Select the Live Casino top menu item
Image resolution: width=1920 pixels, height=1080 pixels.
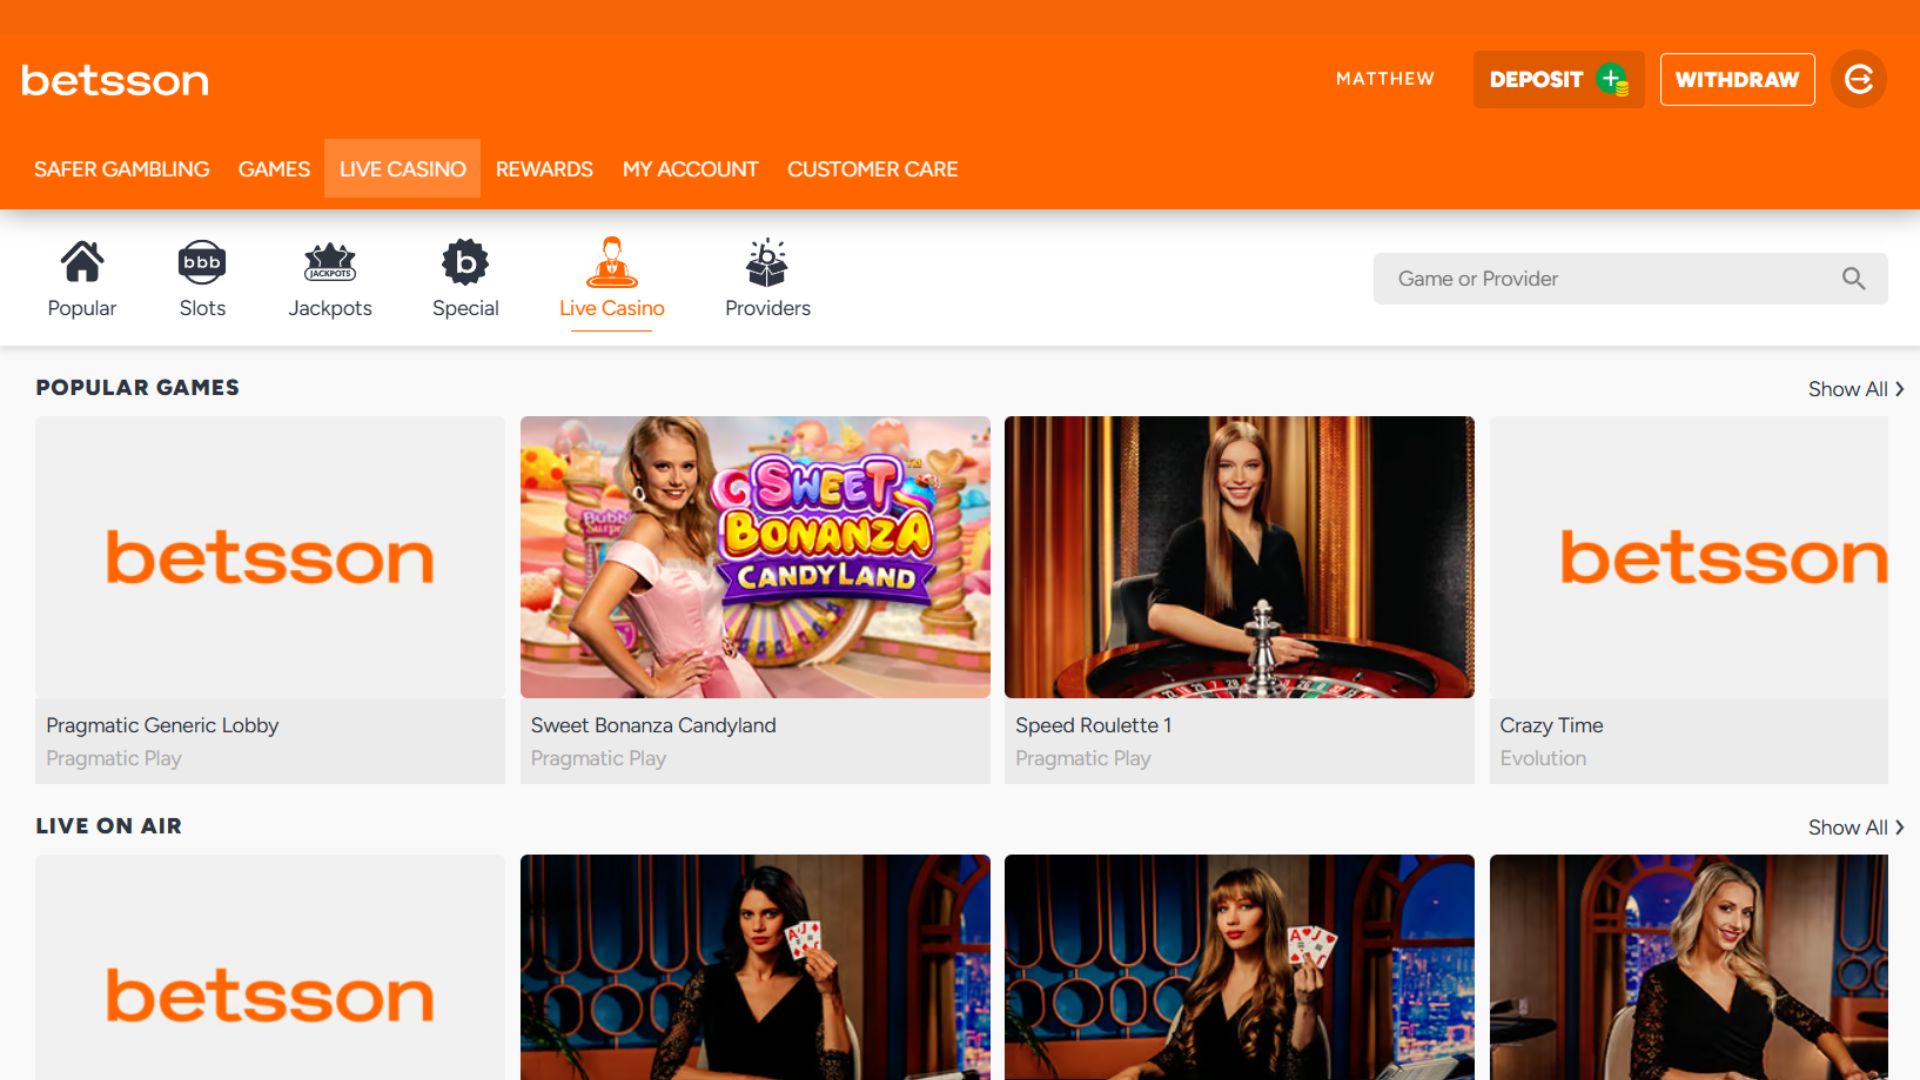coord(402,169)
